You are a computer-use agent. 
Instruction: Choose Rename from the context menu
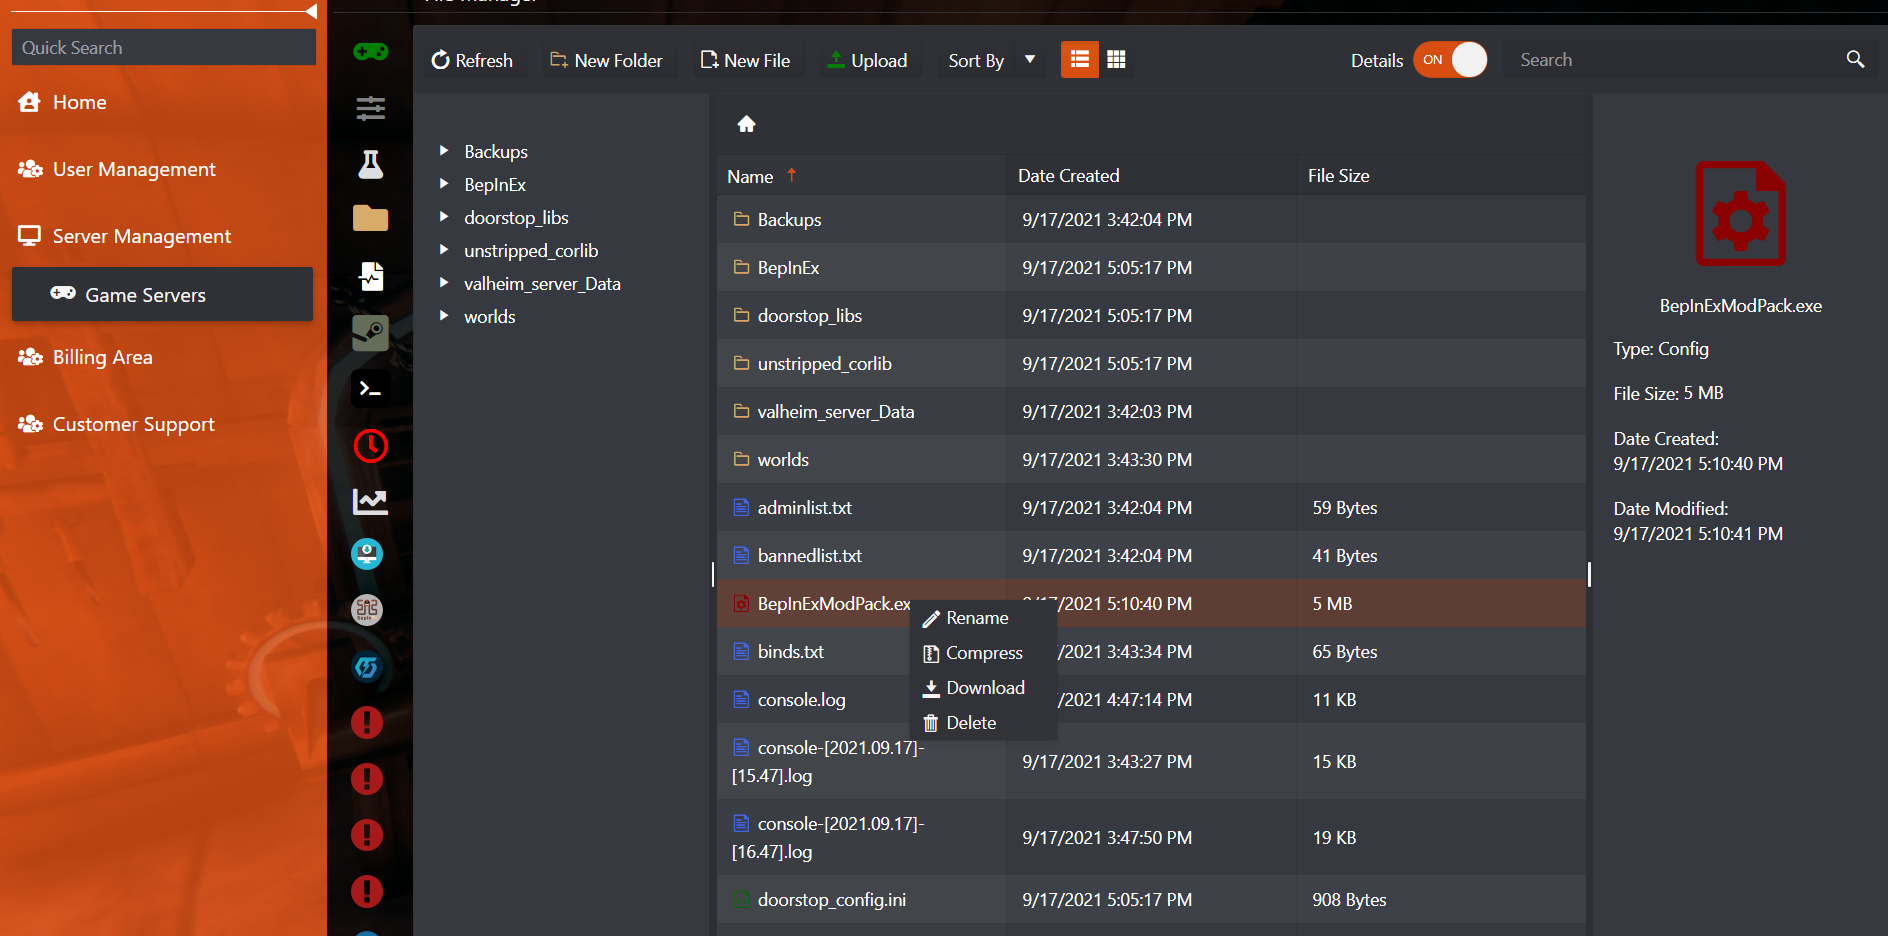pos(966,618)
